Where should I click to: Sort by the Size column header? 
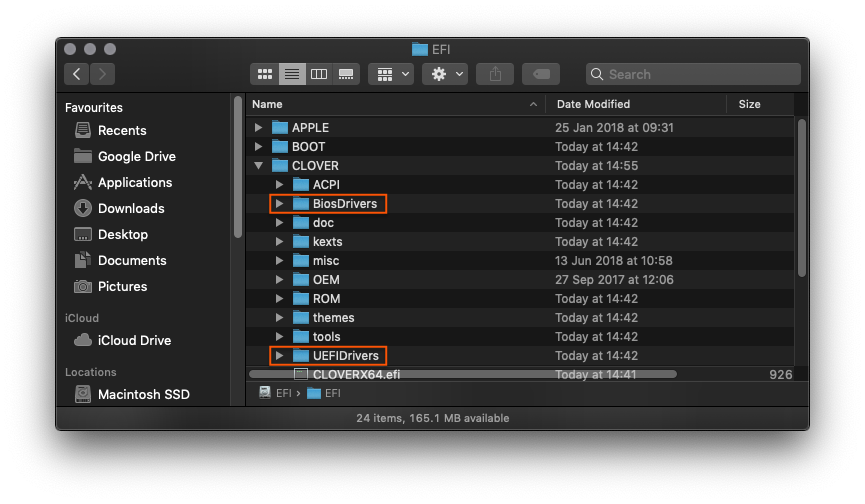pyautogui.click(x=749, y=104)
